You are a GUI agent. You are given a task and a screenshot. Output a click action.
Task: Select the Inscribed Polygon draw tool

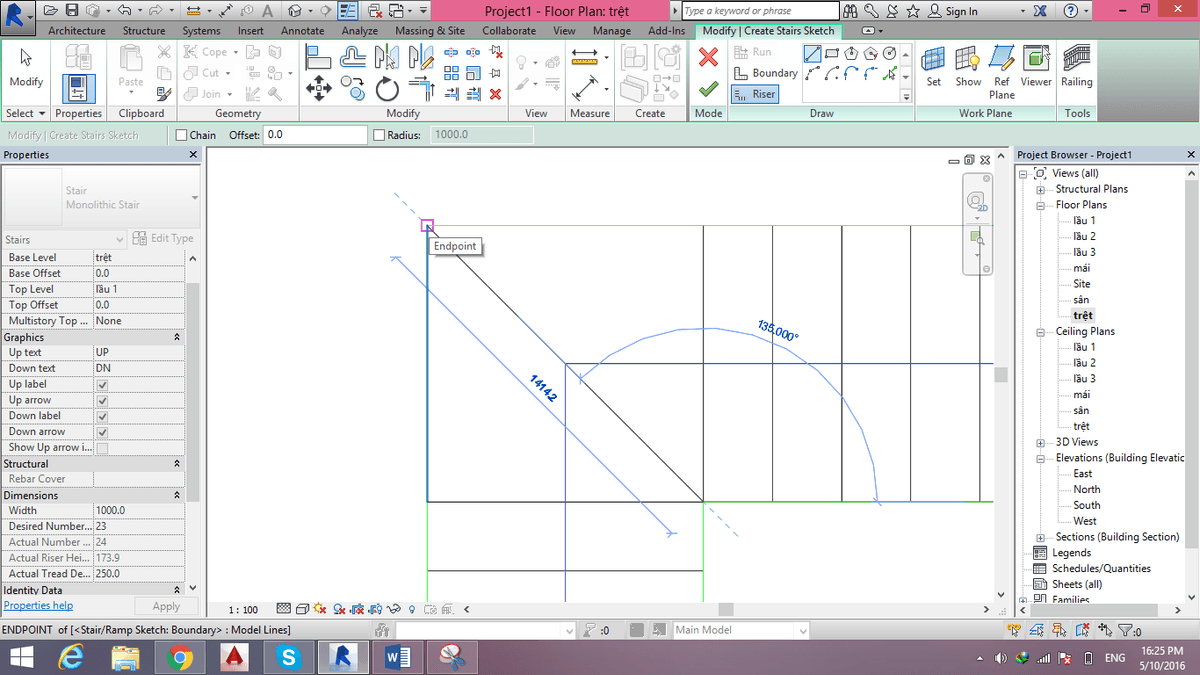tap(852, 53)
